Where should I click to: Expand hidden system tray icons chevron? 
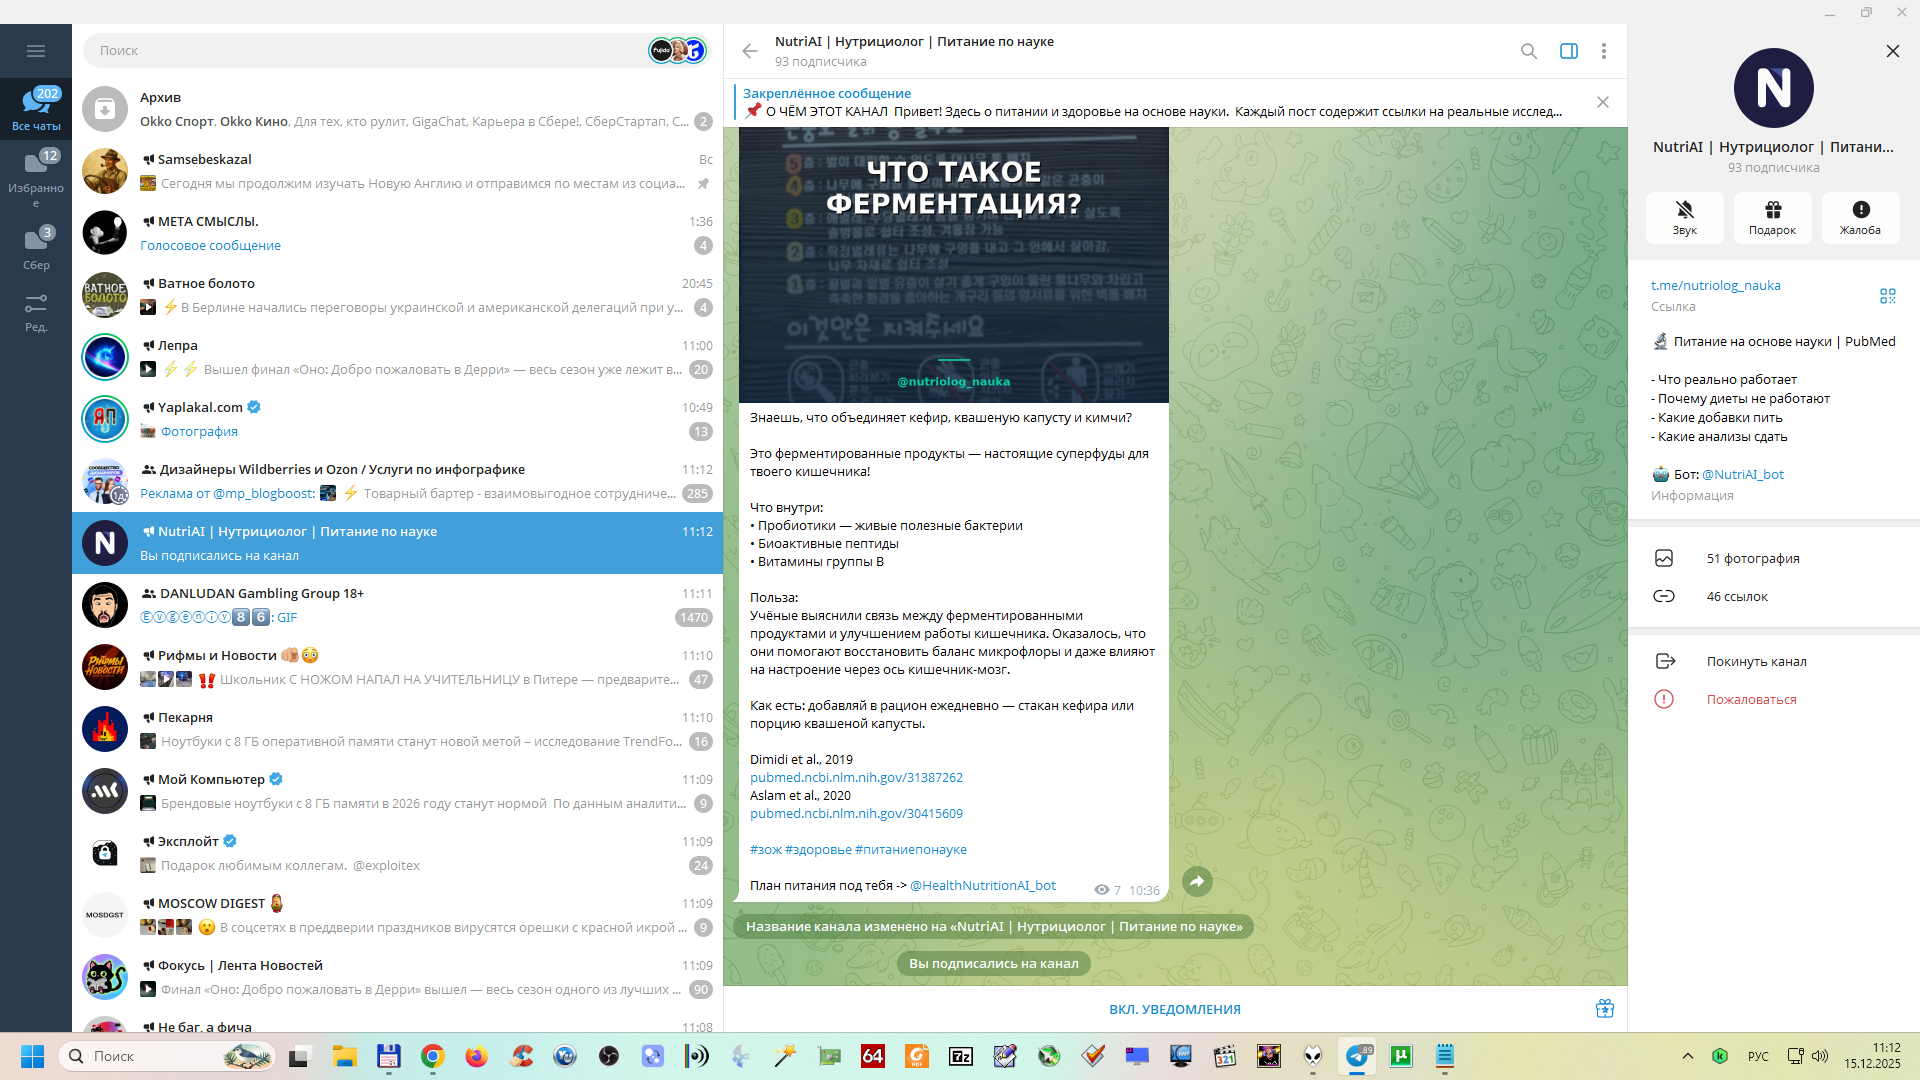pos(1687,1056)
